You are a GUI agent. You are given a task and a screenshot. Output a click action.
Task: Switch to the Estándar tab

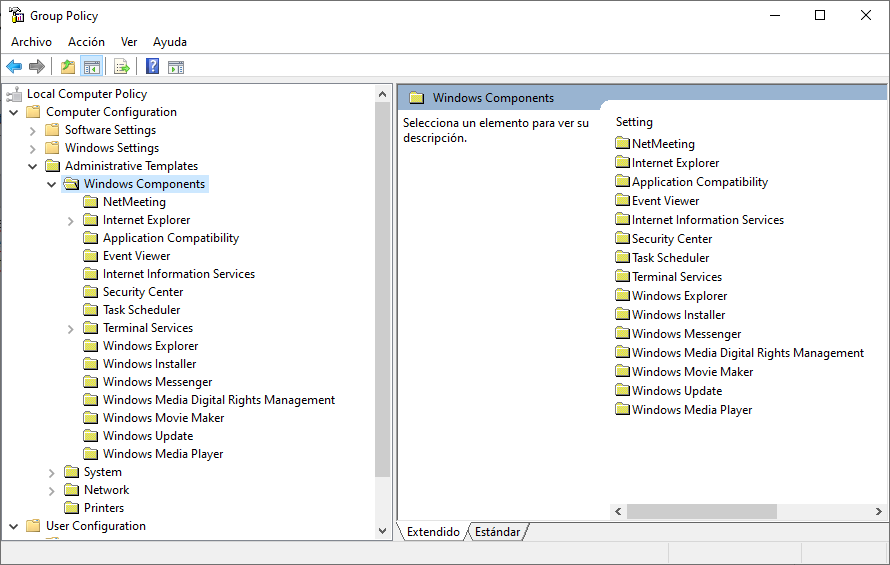click(x=497, y=532)
